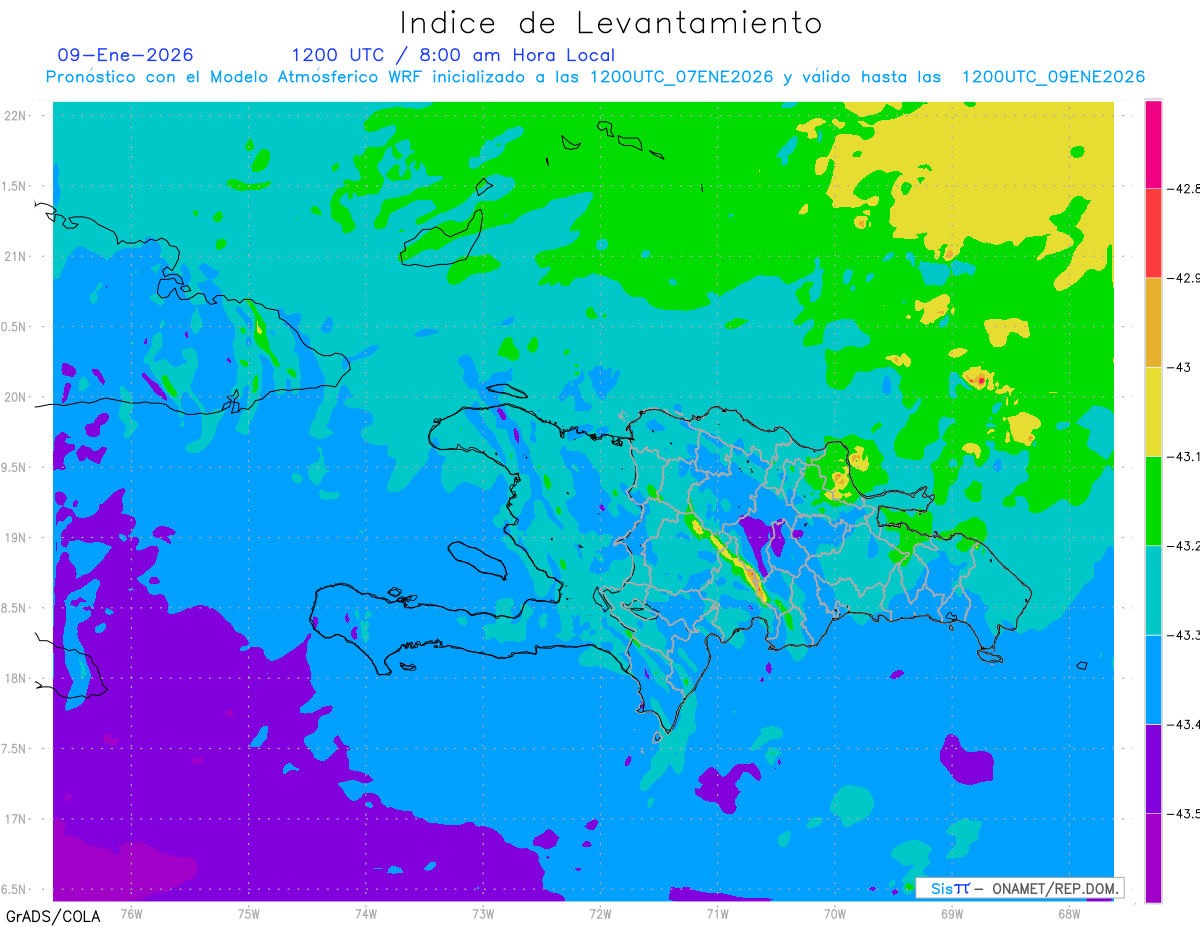Pick the magenta swatch atop the legend
This screenshot has height=927, width=1200.
[1153, 144]
